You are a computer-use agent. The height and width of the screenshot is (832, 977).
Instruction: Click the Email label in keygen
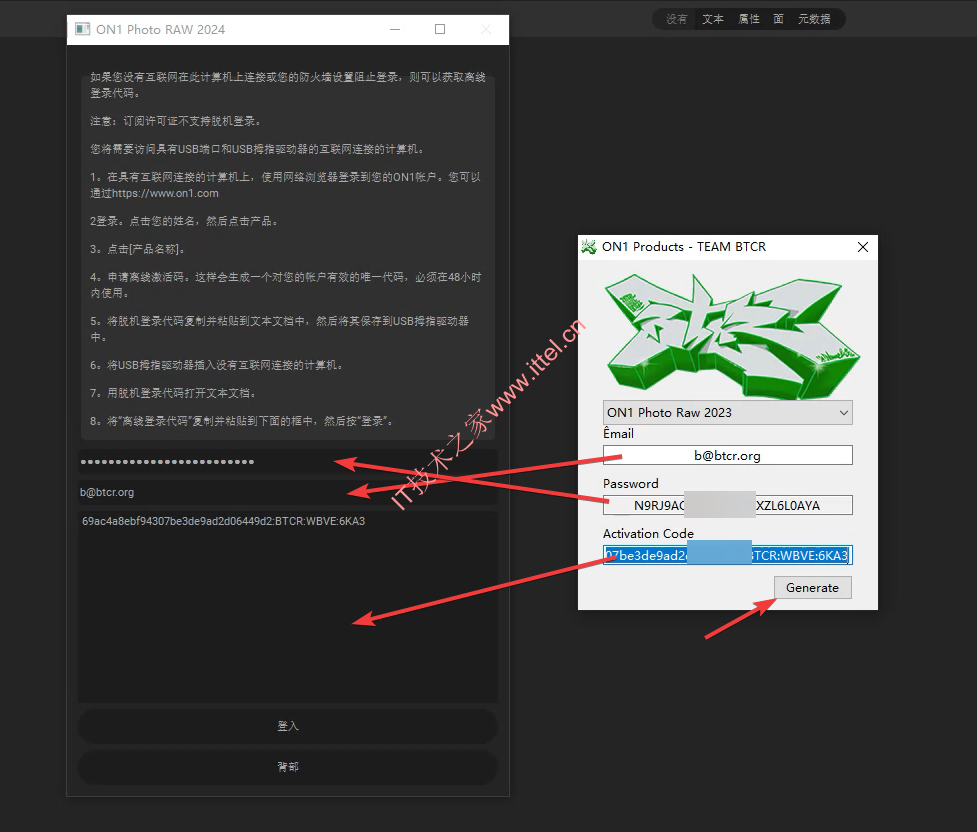click(618, 434)
